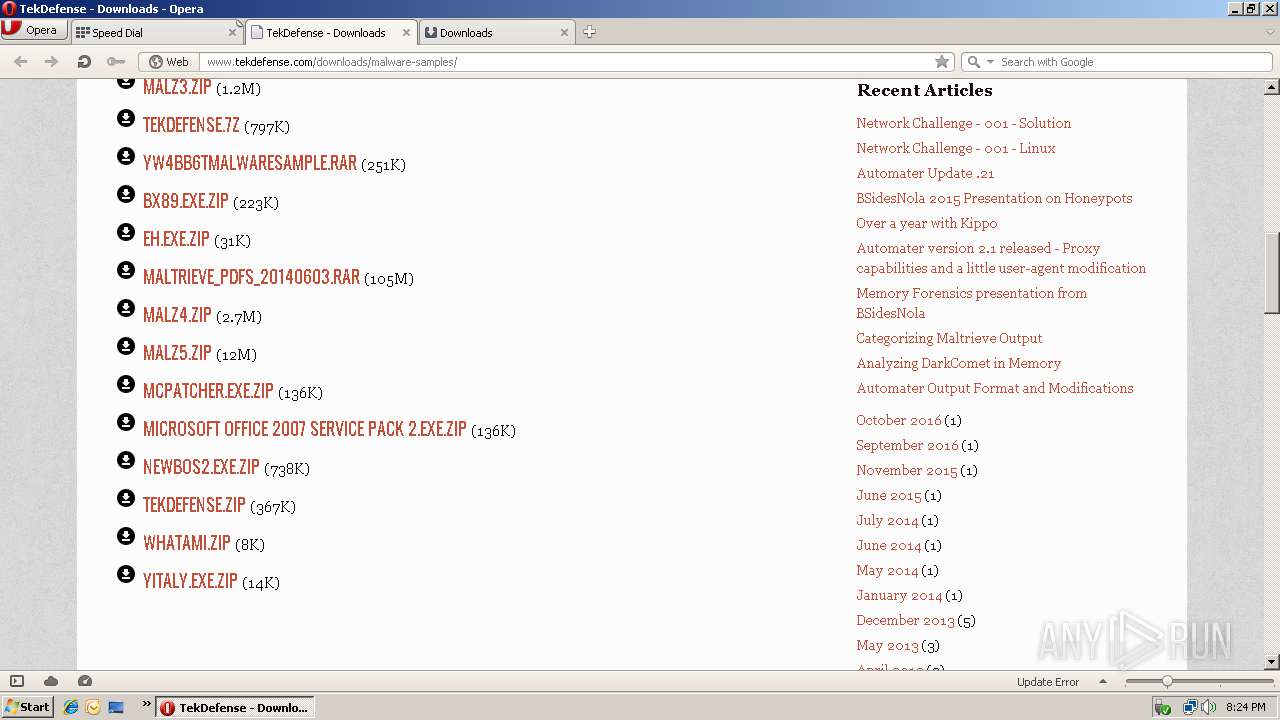This screenshot has width=1280, height=720.
Task: Click the wand key icon in the address toolbar
Action: point(116,62)
